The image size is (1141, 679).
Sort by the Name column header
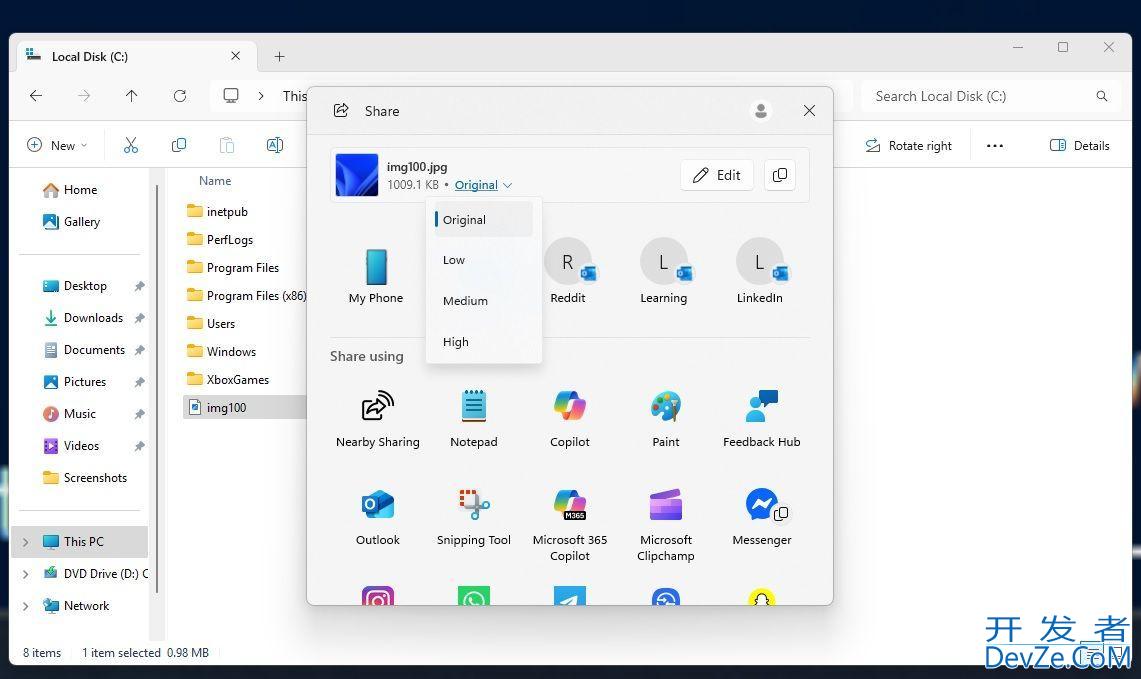[215, 180]
